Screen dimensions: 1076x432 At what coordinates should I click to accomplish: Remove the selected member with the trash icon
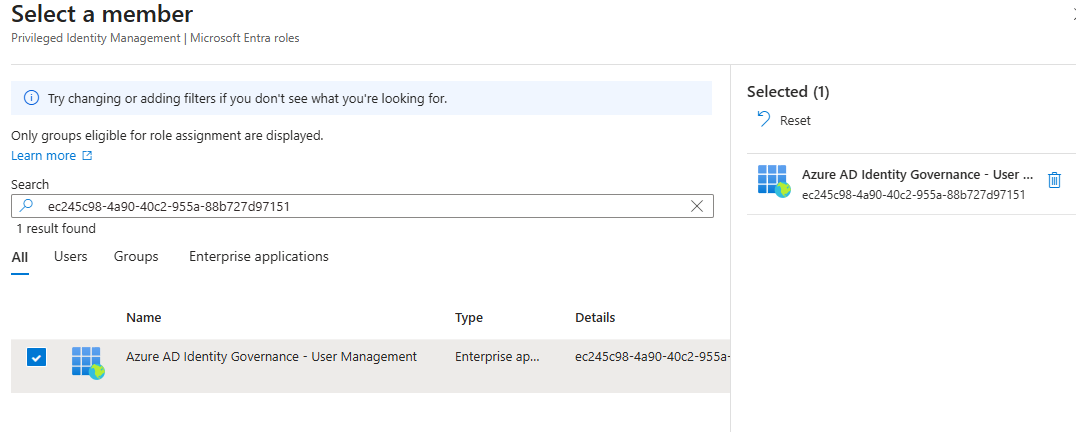1054,180
